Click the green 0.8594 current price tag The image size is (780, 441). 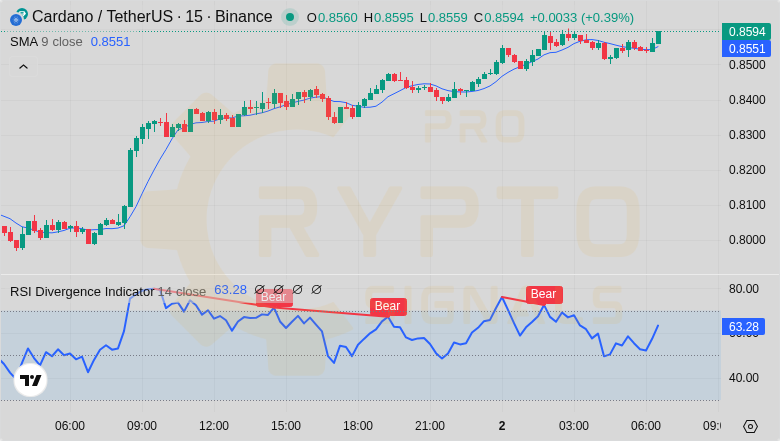[746, 32]
